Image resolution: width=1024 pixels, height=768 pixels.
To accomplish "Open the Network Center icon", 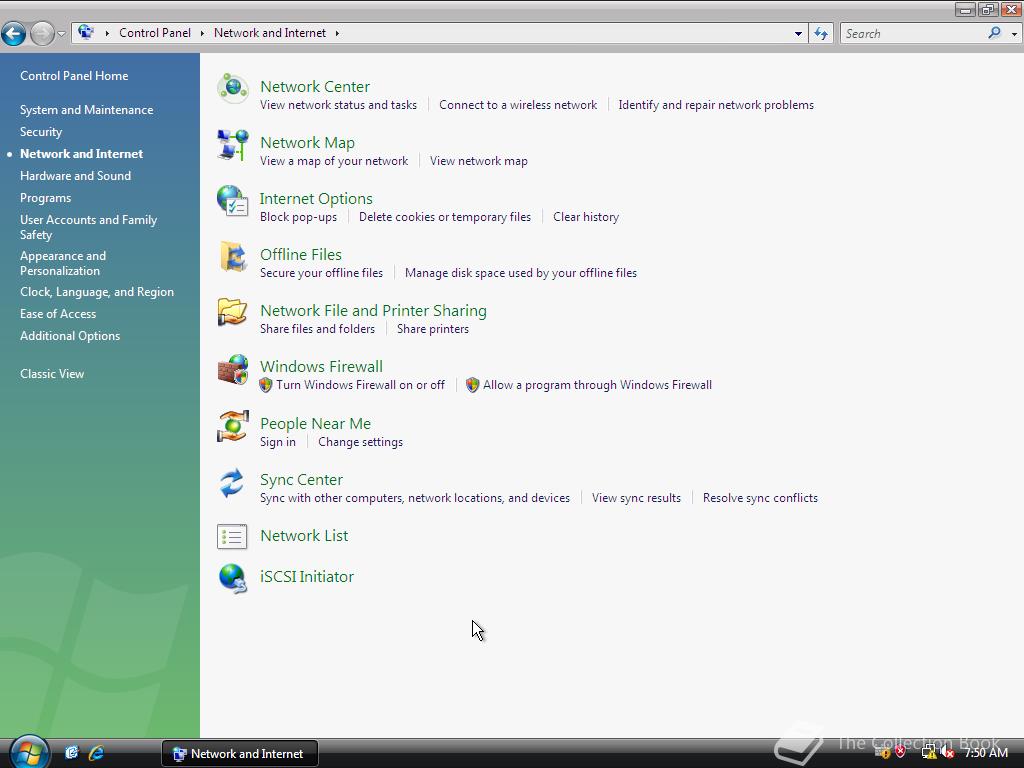I will 232,88.
